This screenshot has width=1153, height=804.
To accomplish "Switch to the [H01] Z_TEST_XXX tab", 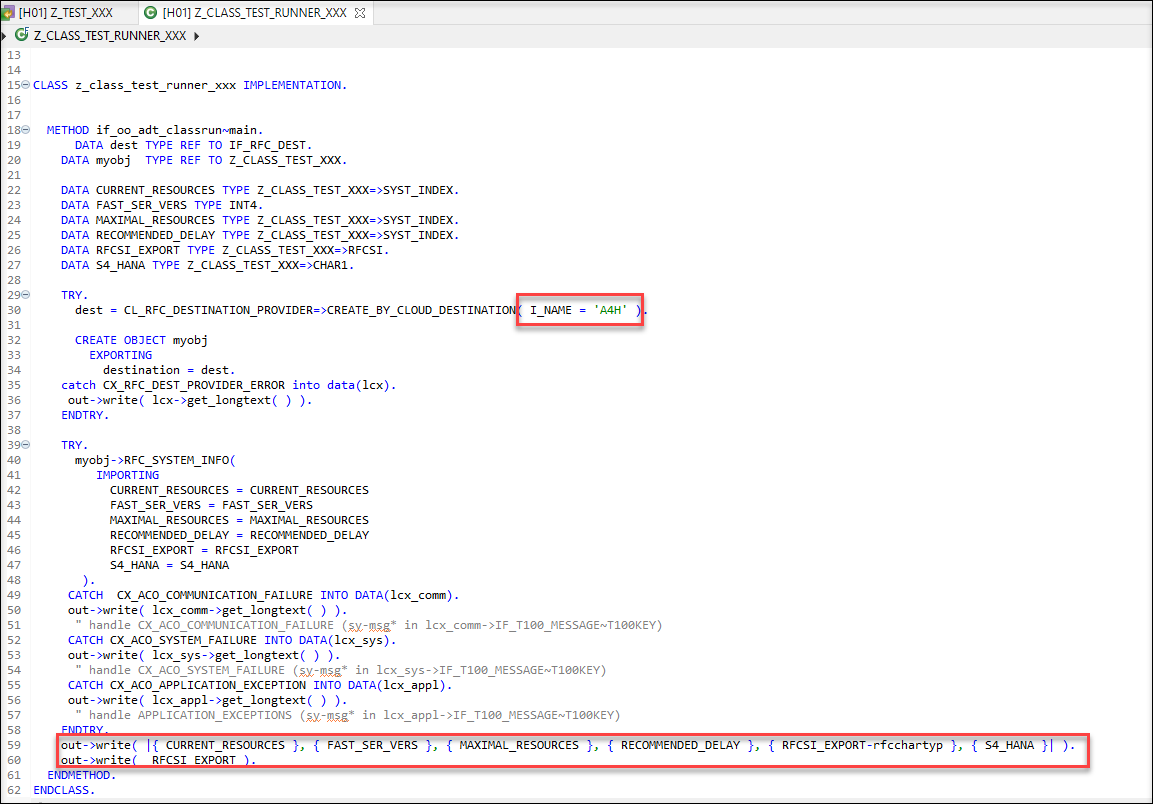I will (x=65, y=13).
